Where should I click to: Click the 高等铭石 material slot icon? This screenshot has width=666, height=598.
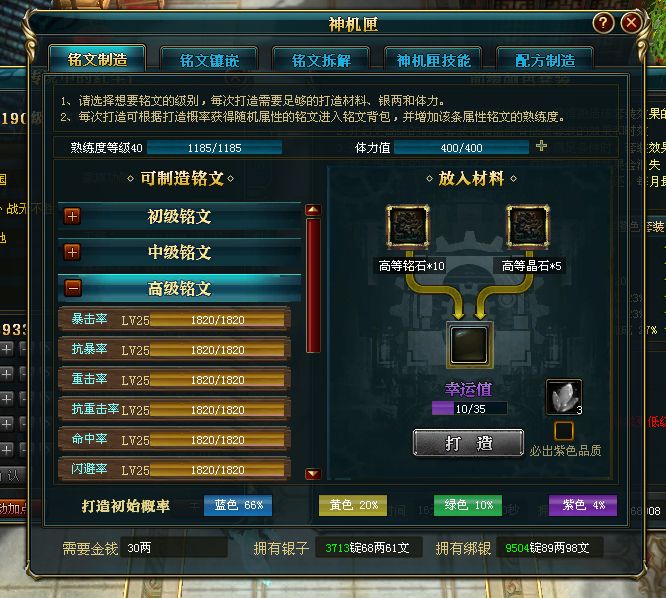coord(407,226)
